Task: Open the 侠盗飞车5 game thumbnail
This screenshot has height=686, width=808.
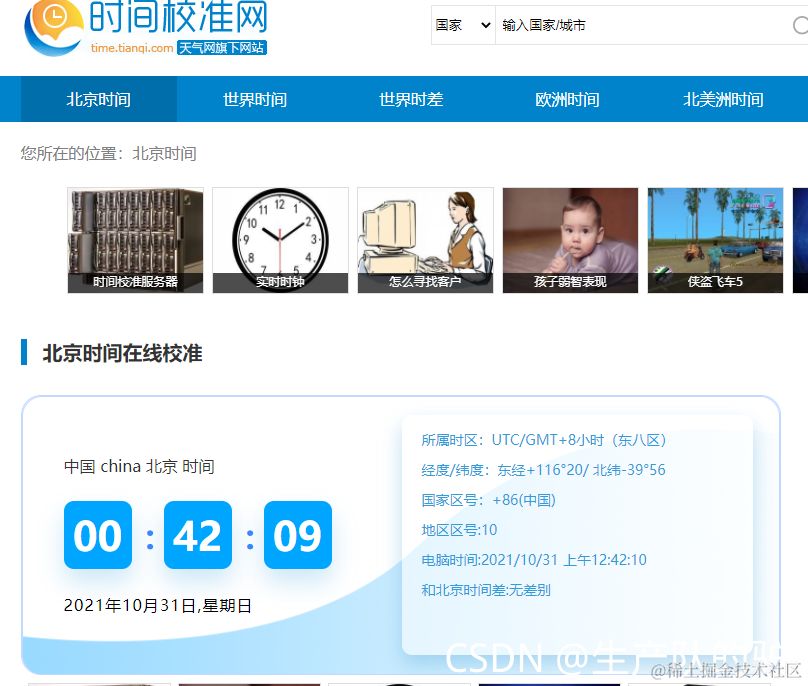Action: coord(714,240)
